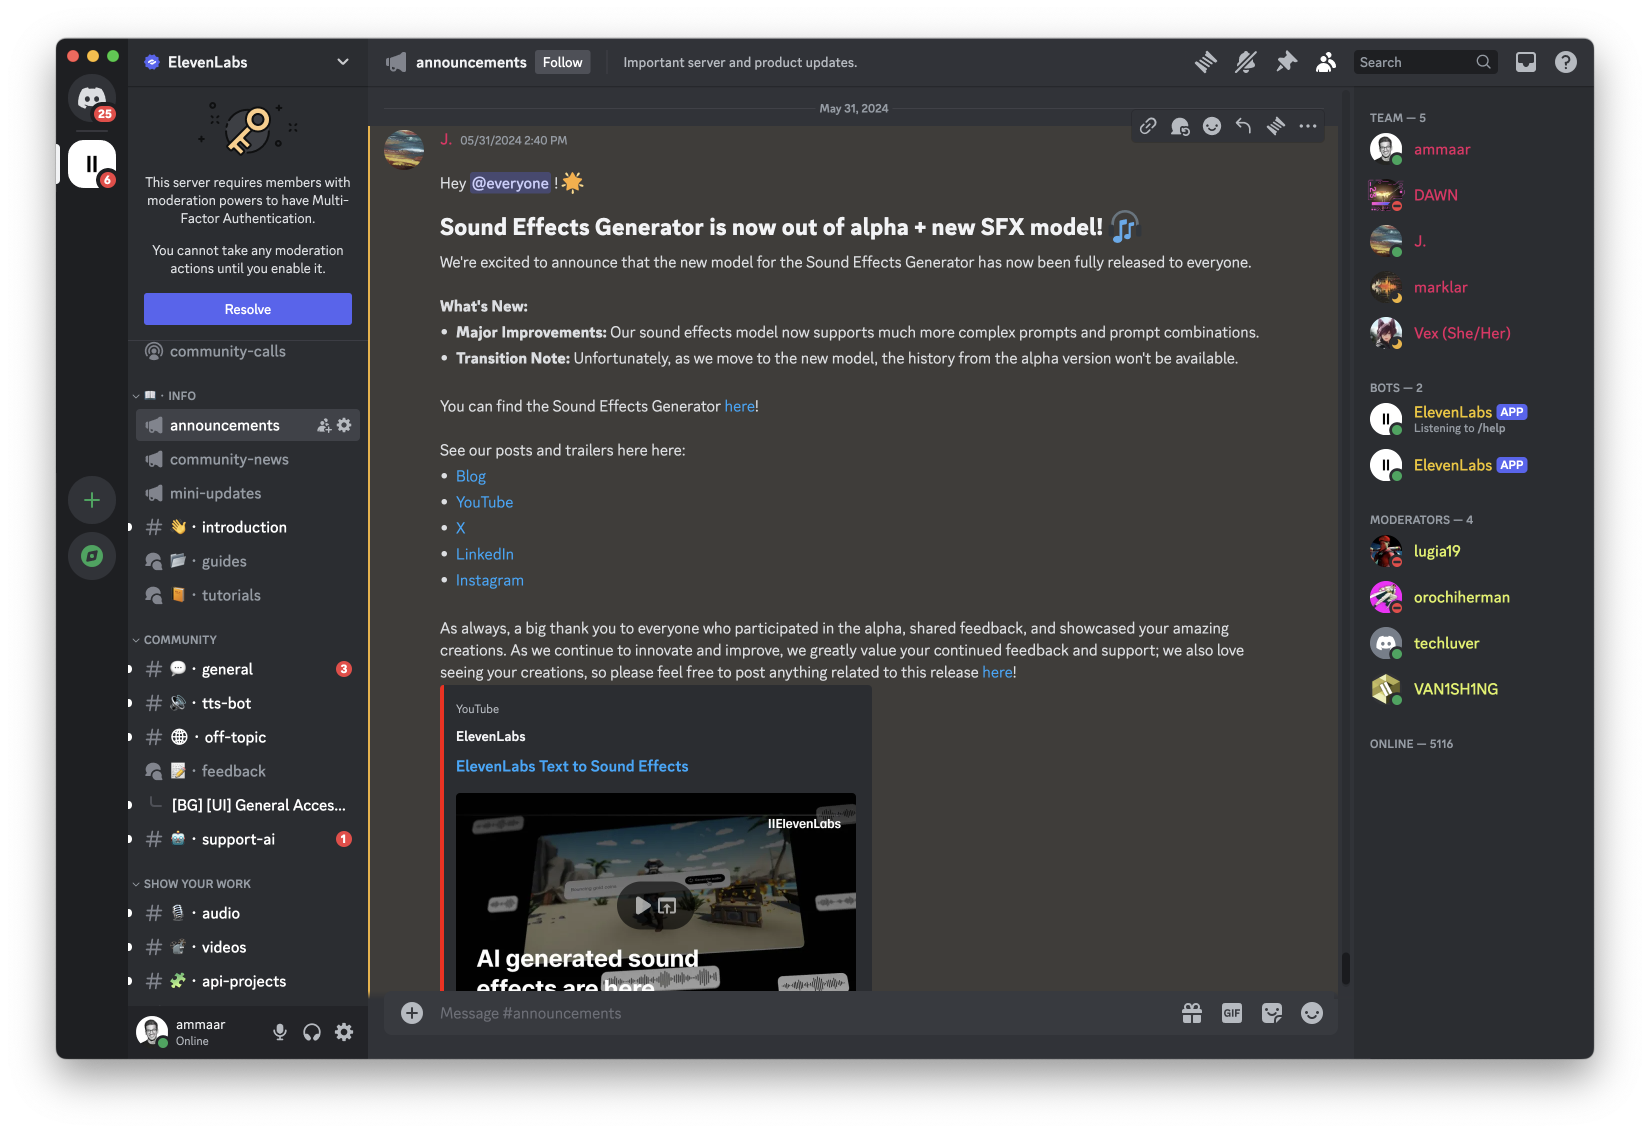Open user settings gear beside ammaar
The height and width of the screenshot is (1133, 1650).
[344, 1032]
